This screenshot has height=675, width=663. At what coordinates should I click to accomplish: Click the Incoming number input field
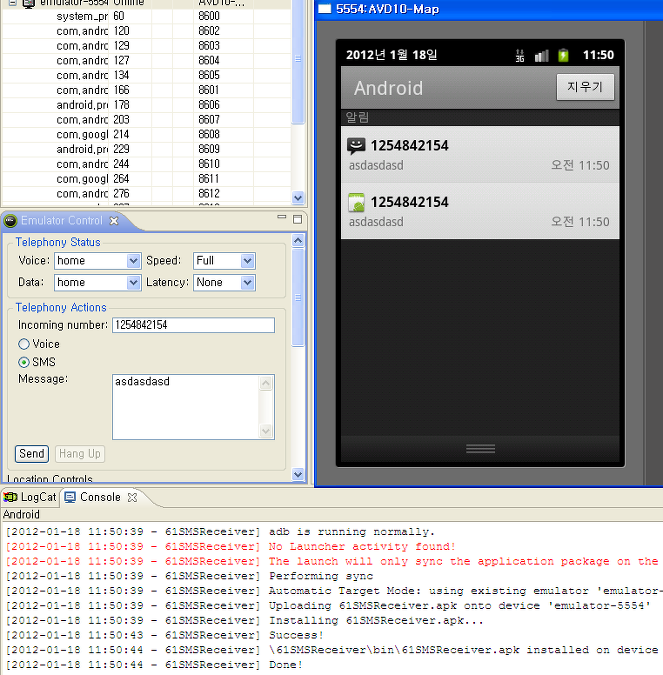[193, 325]
